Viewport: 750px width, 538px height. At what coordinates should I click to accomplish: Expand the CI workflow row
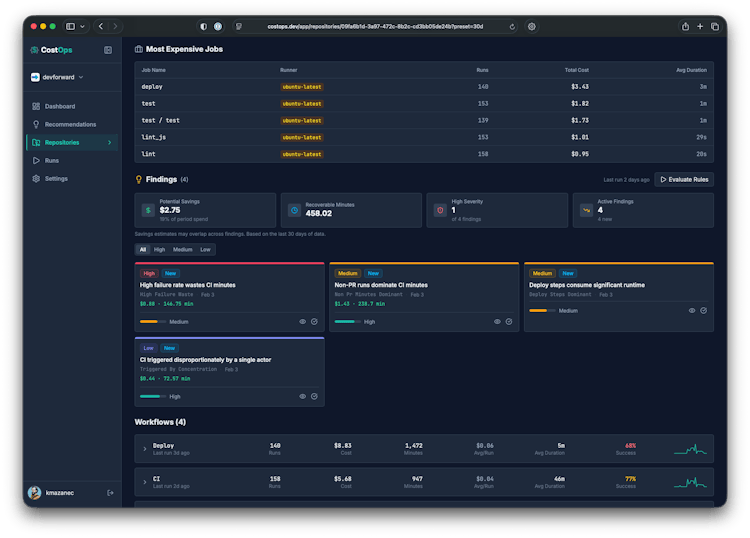(x=145, y=482)
